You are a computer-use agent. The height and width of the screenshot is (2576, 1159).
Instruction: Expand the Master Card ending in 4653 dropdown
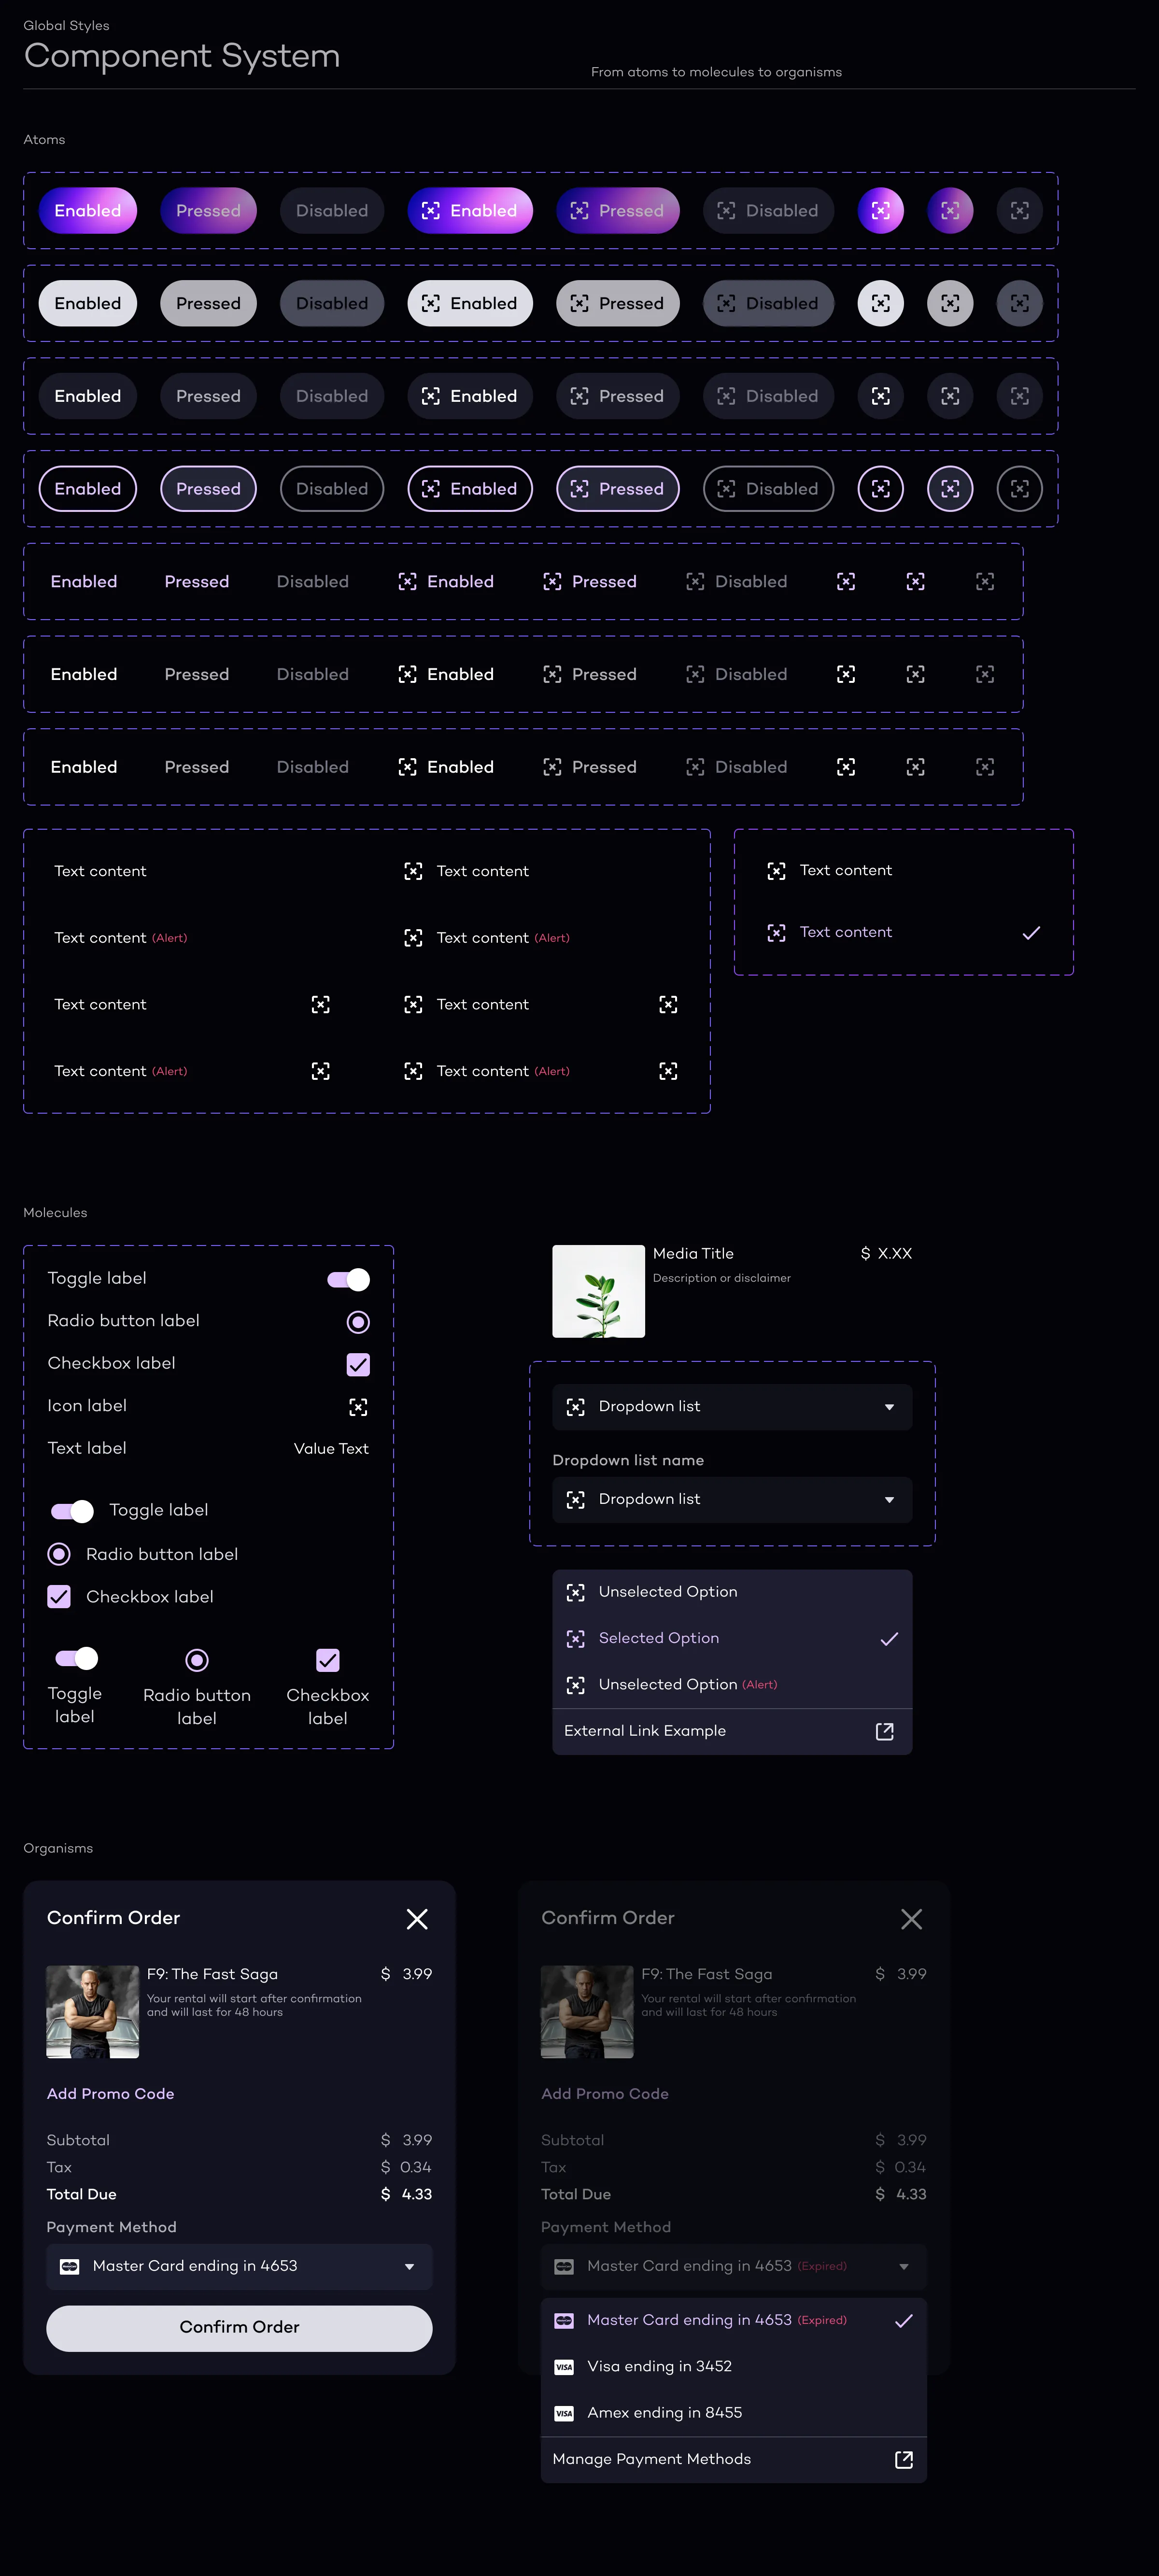pos(239,2266)
